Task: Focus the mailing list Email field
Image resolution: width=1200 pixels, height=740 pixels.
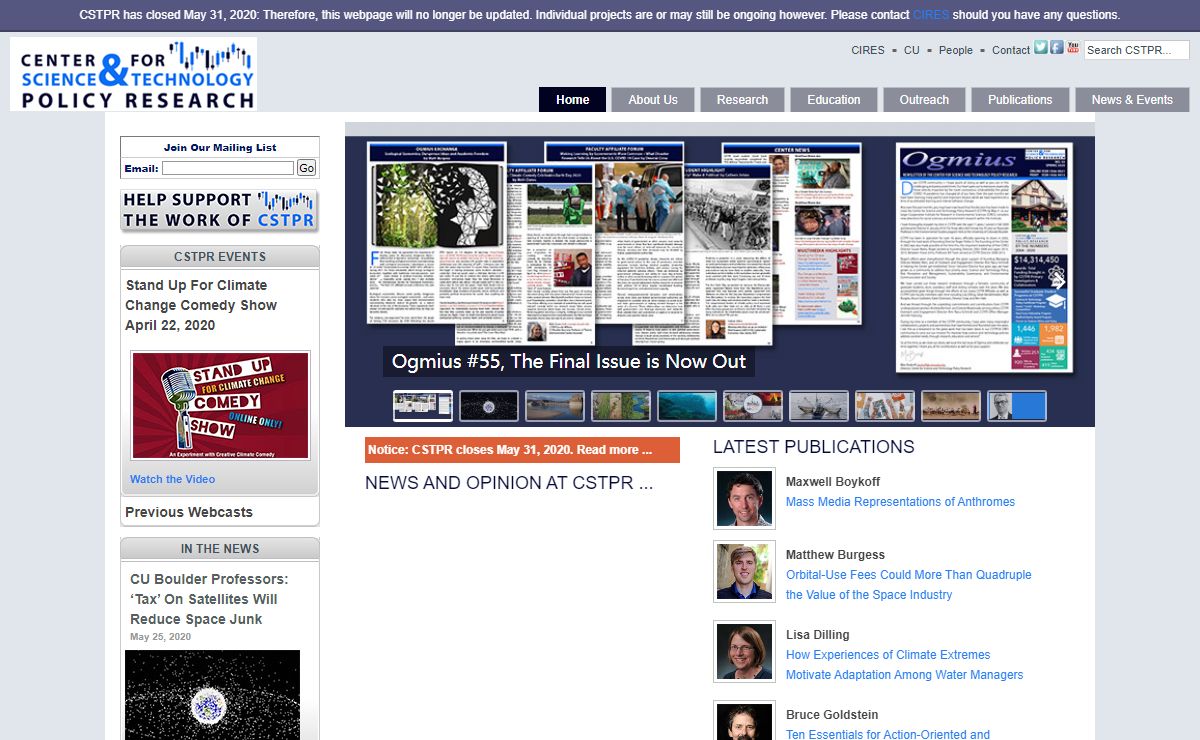Action: [228, 168]
